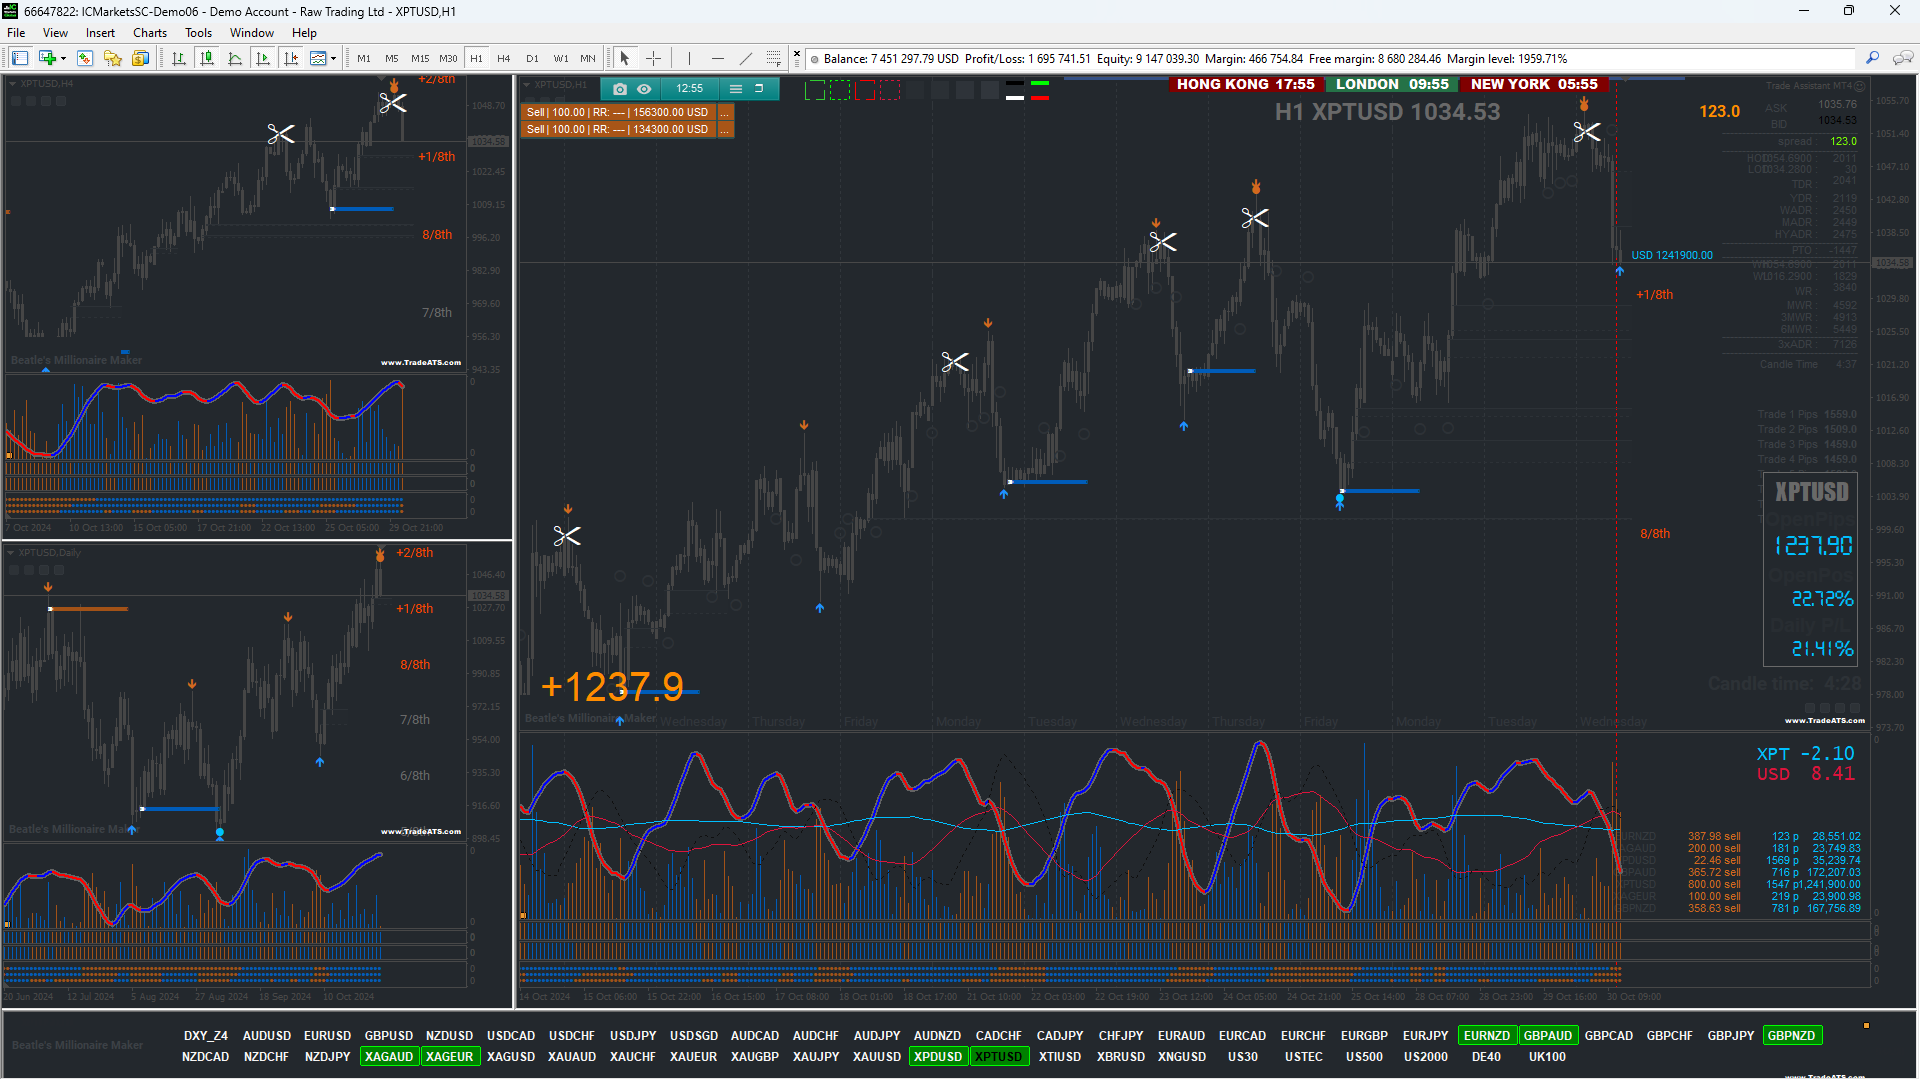
Task: Click the search magnifier icon
Action: click(x=1872, y=59)
